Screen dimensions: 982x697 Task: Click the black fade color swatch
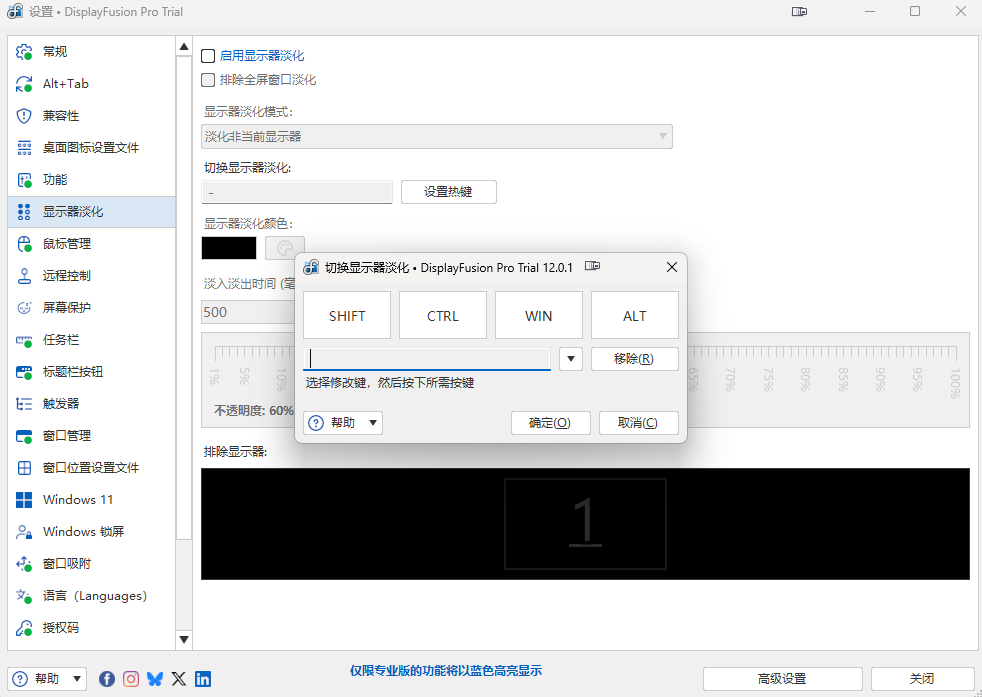(229, 248)
